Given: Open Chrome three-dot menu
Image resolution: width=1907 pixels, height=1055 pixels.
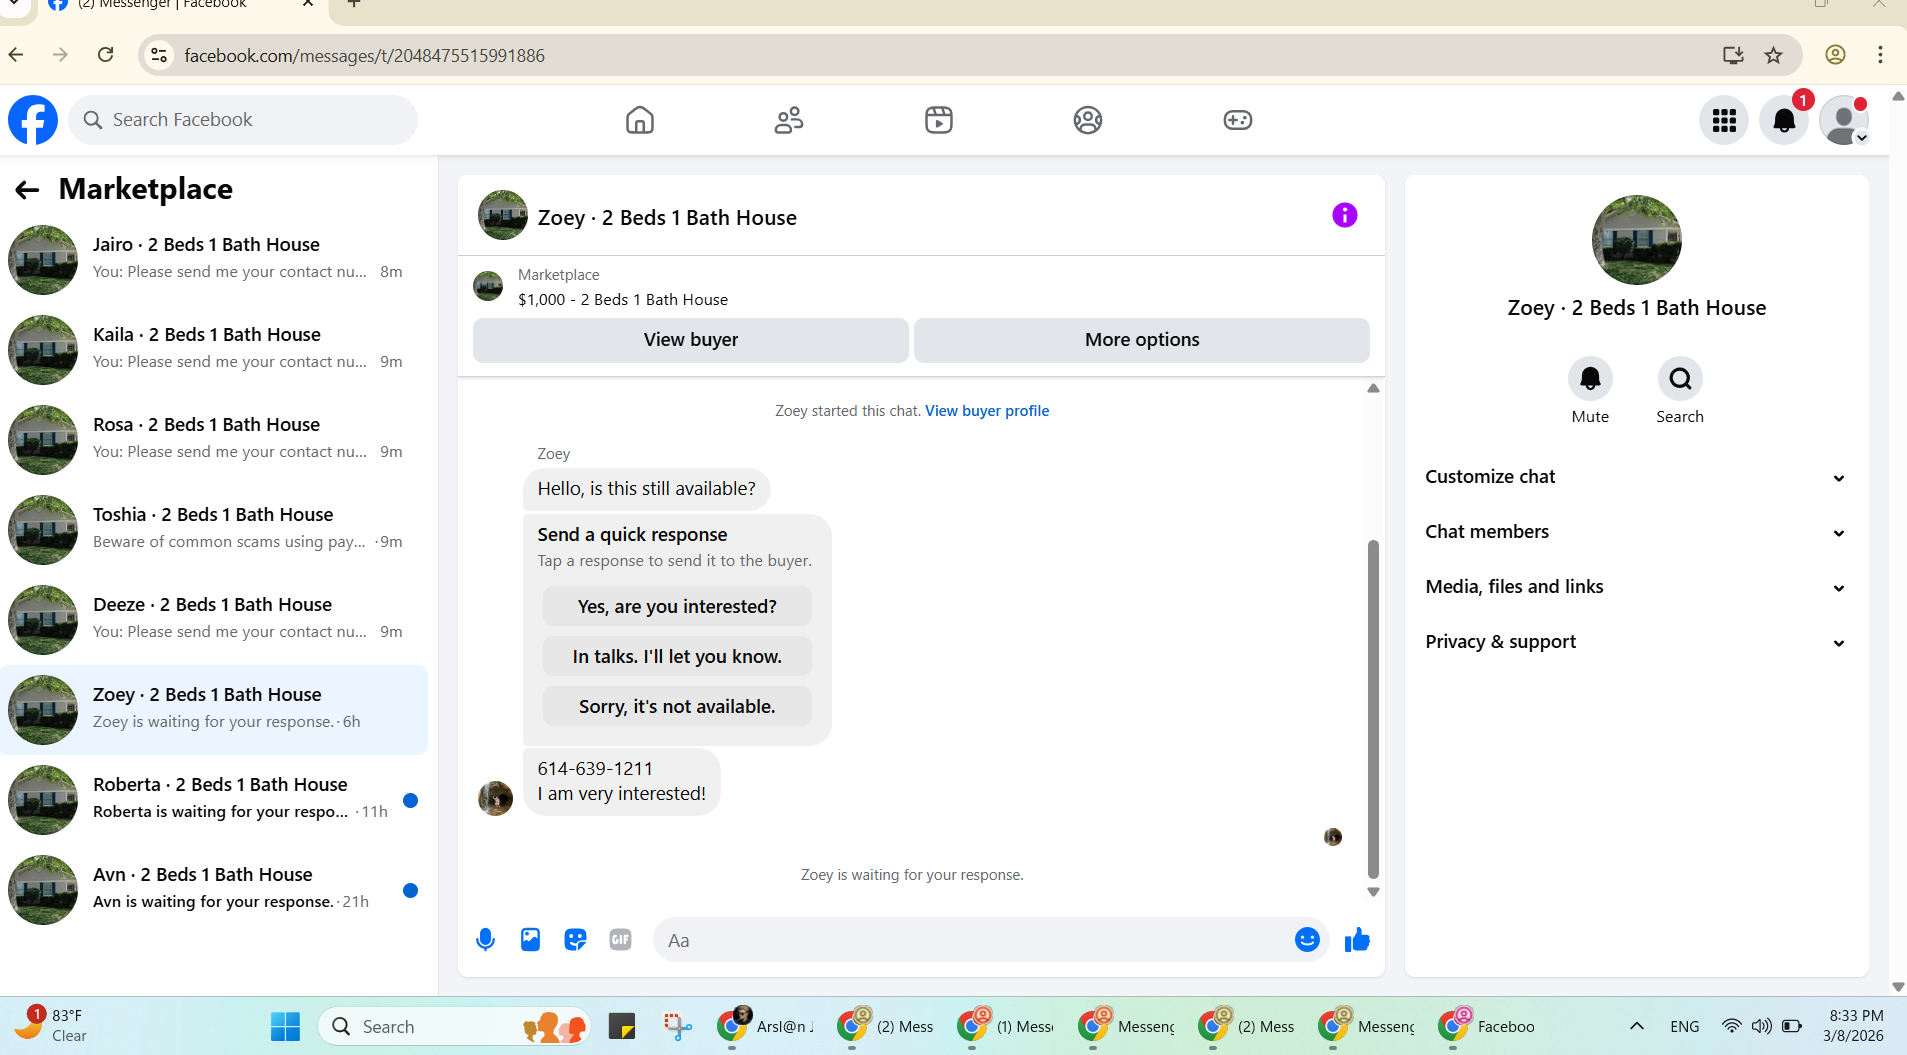Looking at the screenshot, I should 1880,55.
